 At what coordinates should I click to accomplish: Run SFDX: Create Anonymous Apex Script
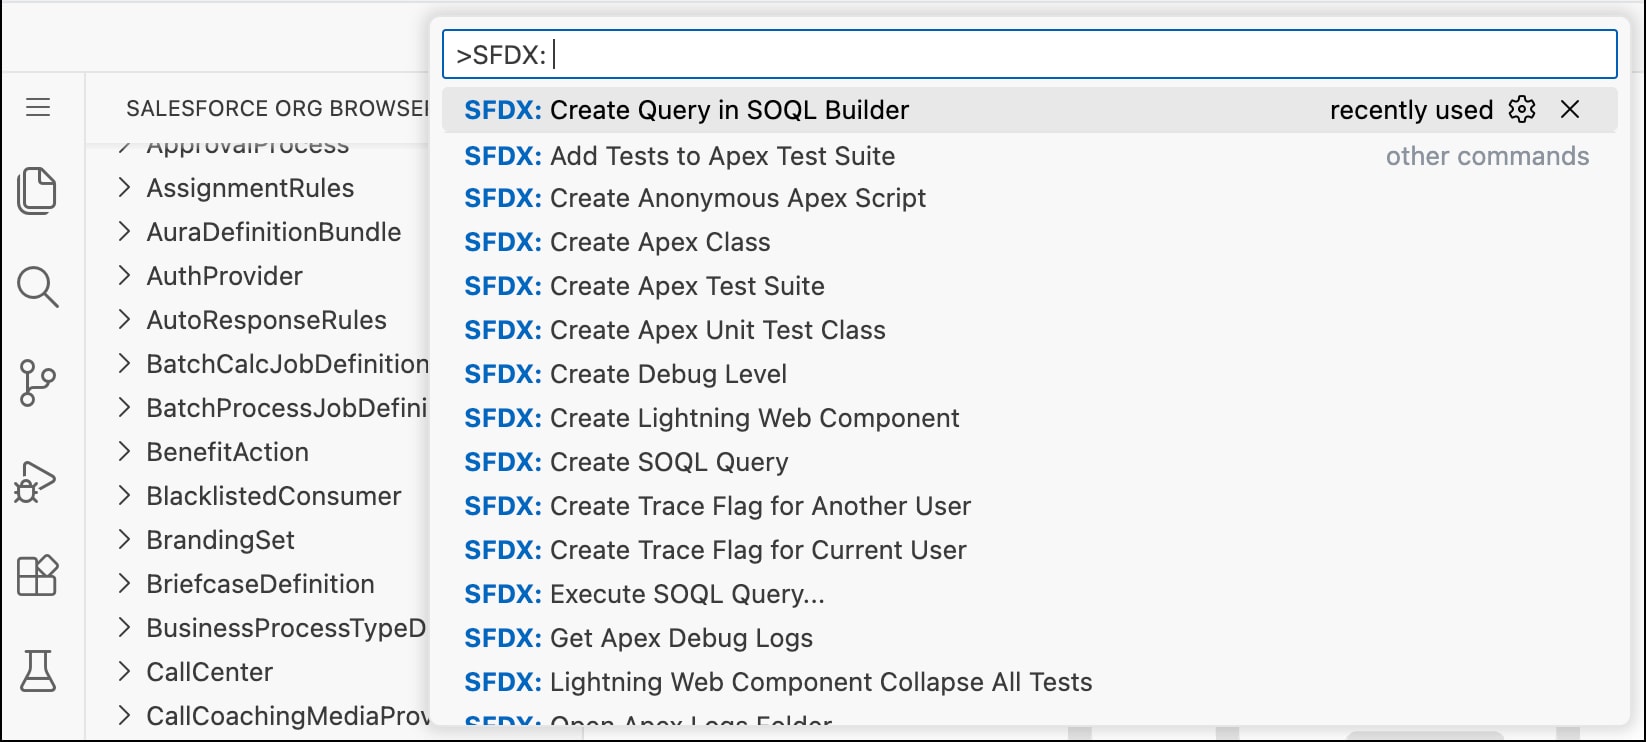(x=1029, y=198)
